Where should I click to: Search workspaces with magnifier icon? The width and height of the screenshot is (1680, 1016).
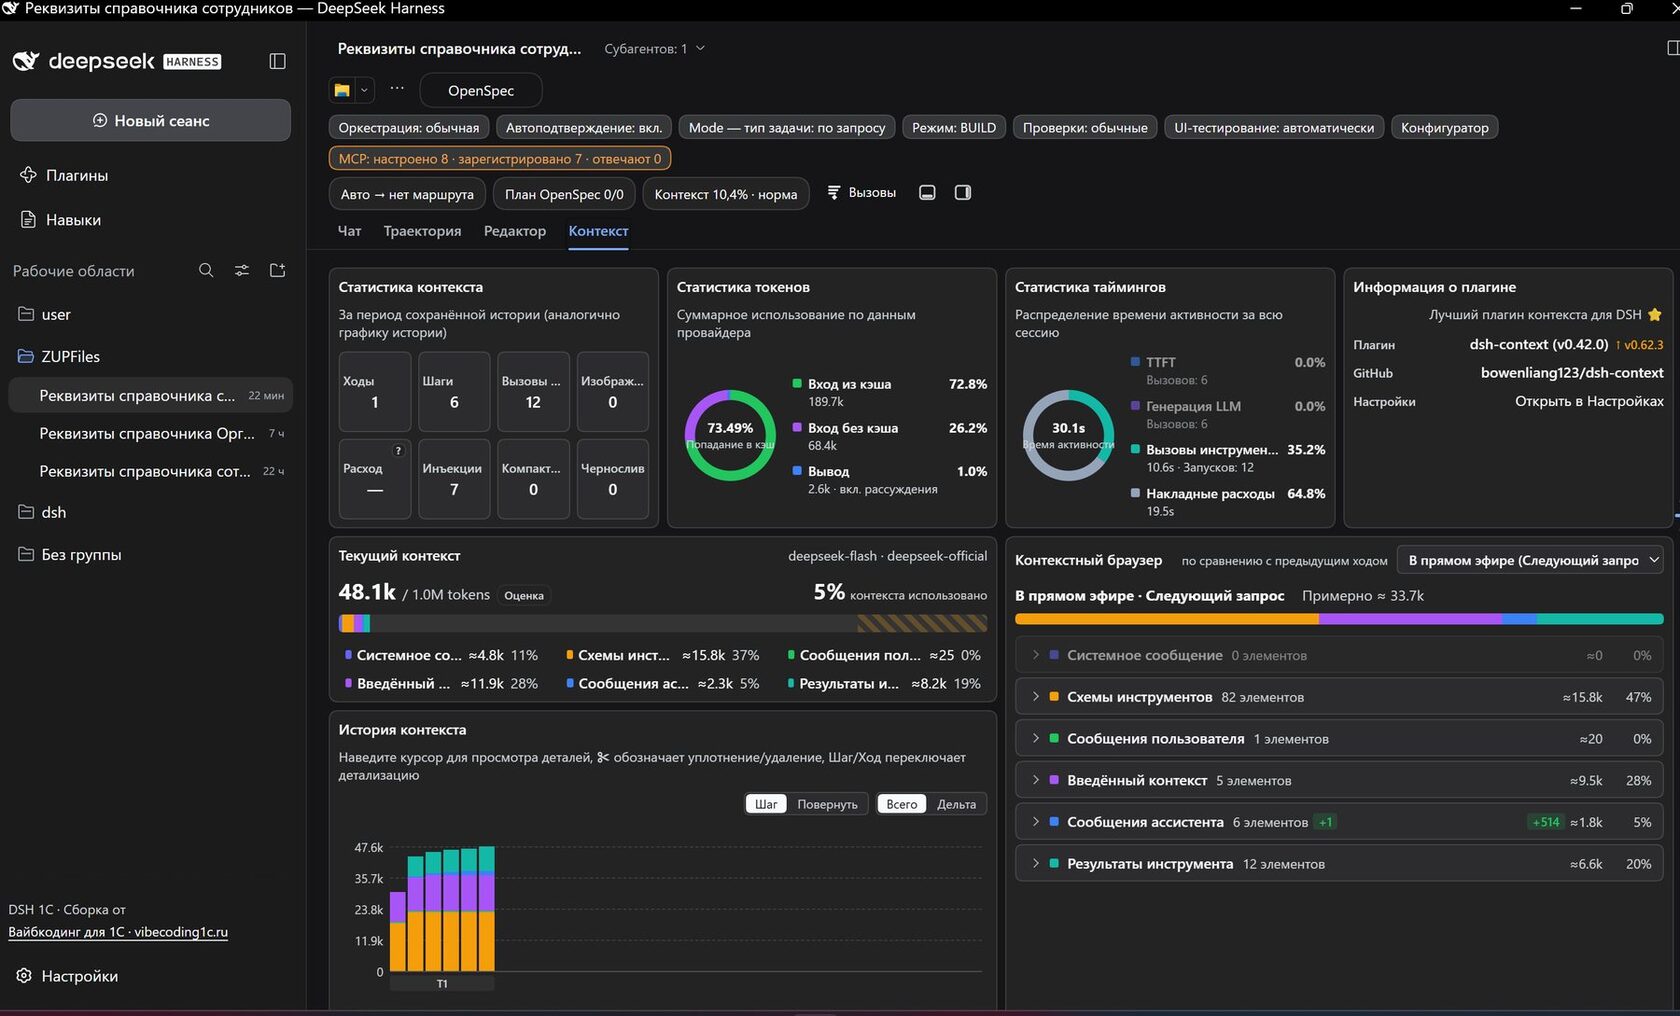[206, 270]
